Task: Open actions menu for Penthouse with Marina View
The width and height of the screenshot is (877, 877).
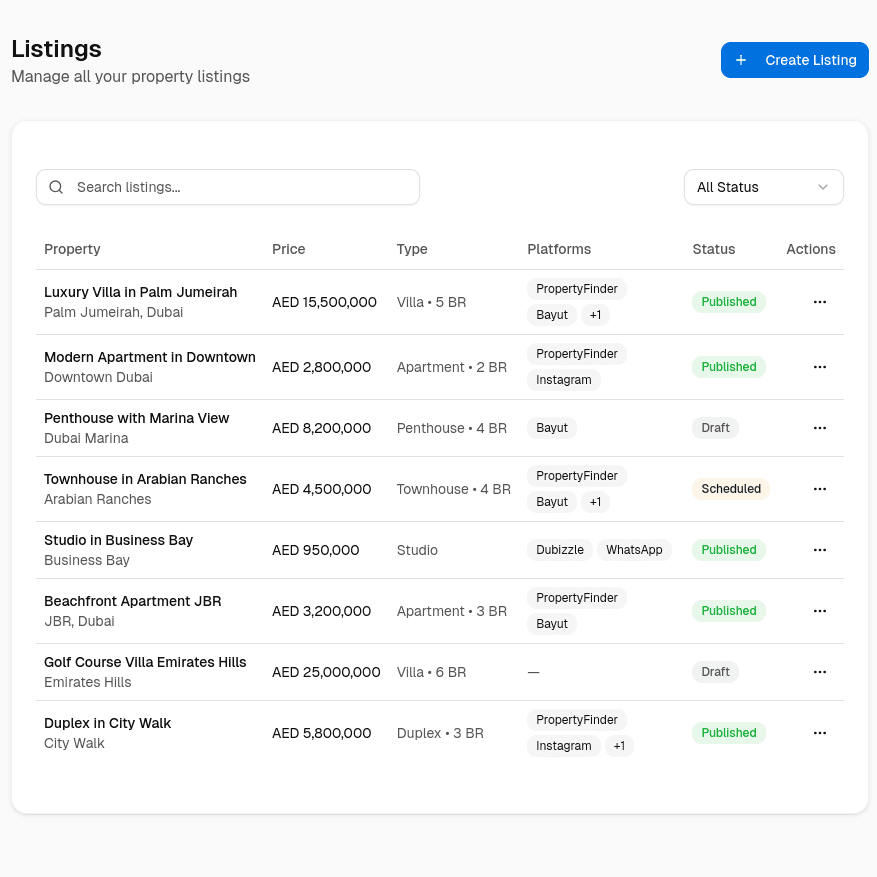Action: pos(819,428)
